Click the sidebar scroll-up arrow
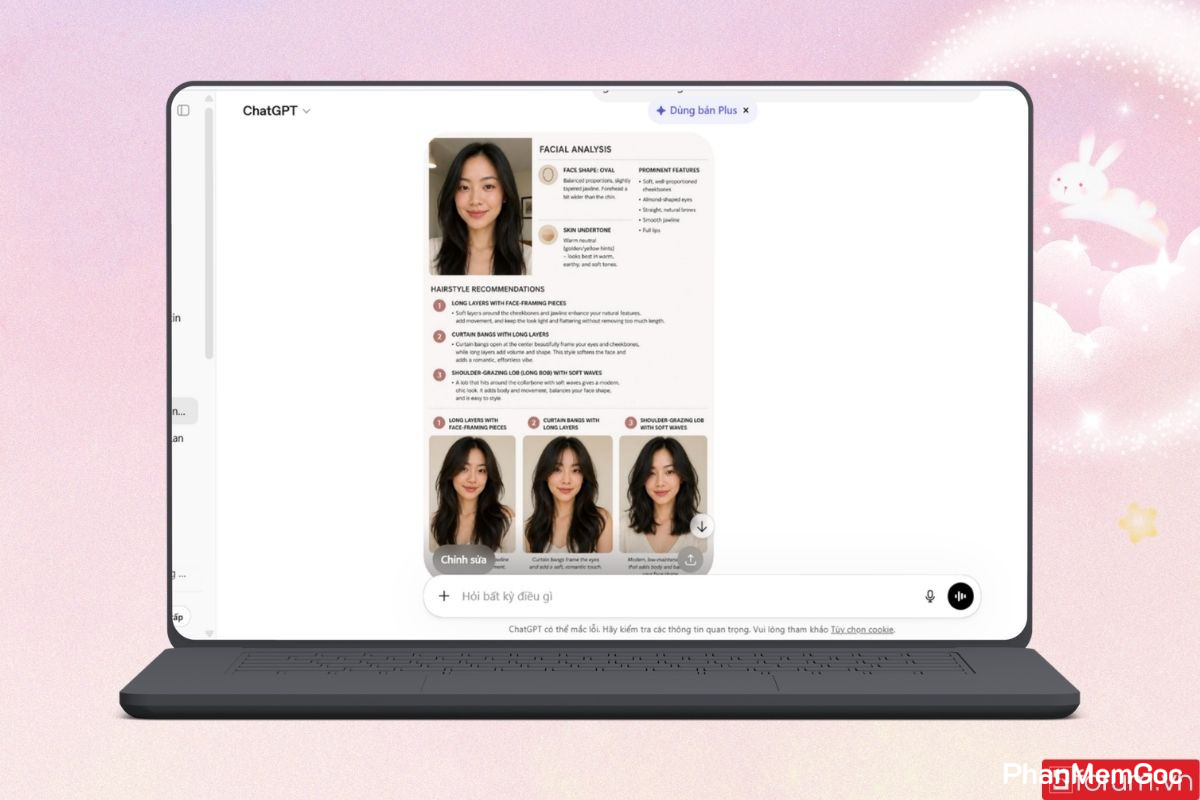1200x800 pixels. click(209, 99)
